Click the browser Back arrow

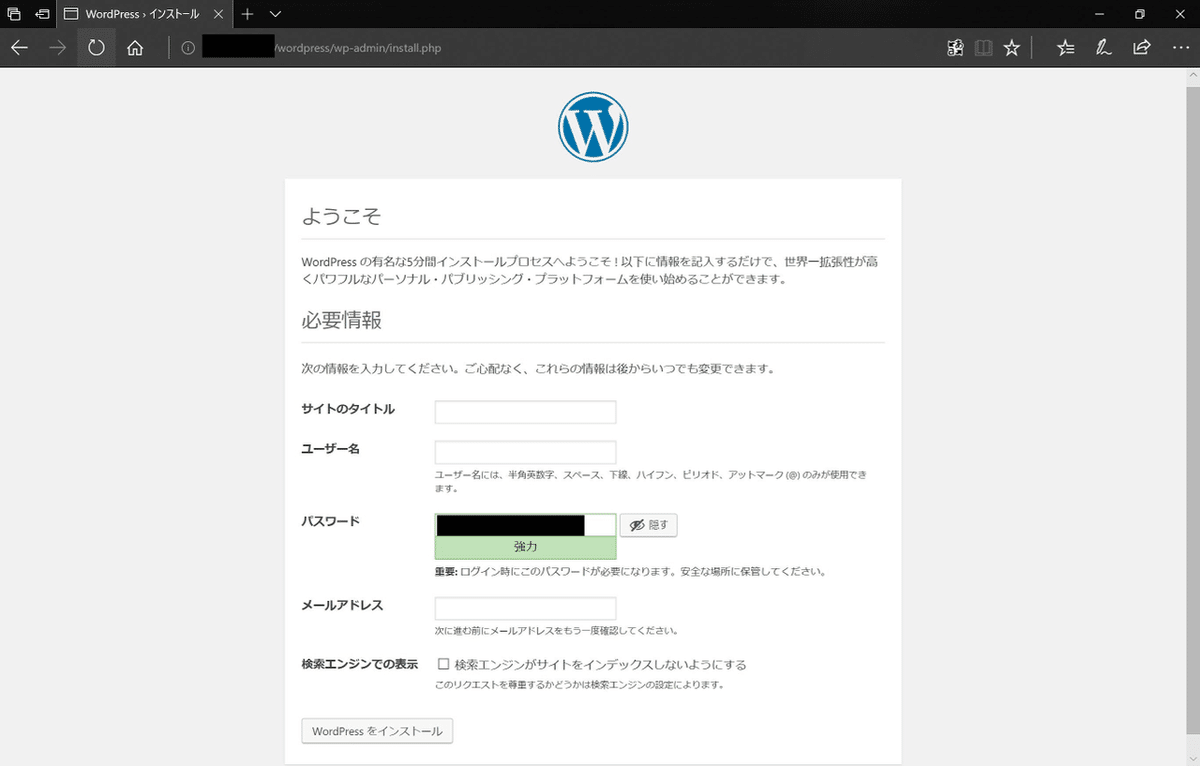20,48
